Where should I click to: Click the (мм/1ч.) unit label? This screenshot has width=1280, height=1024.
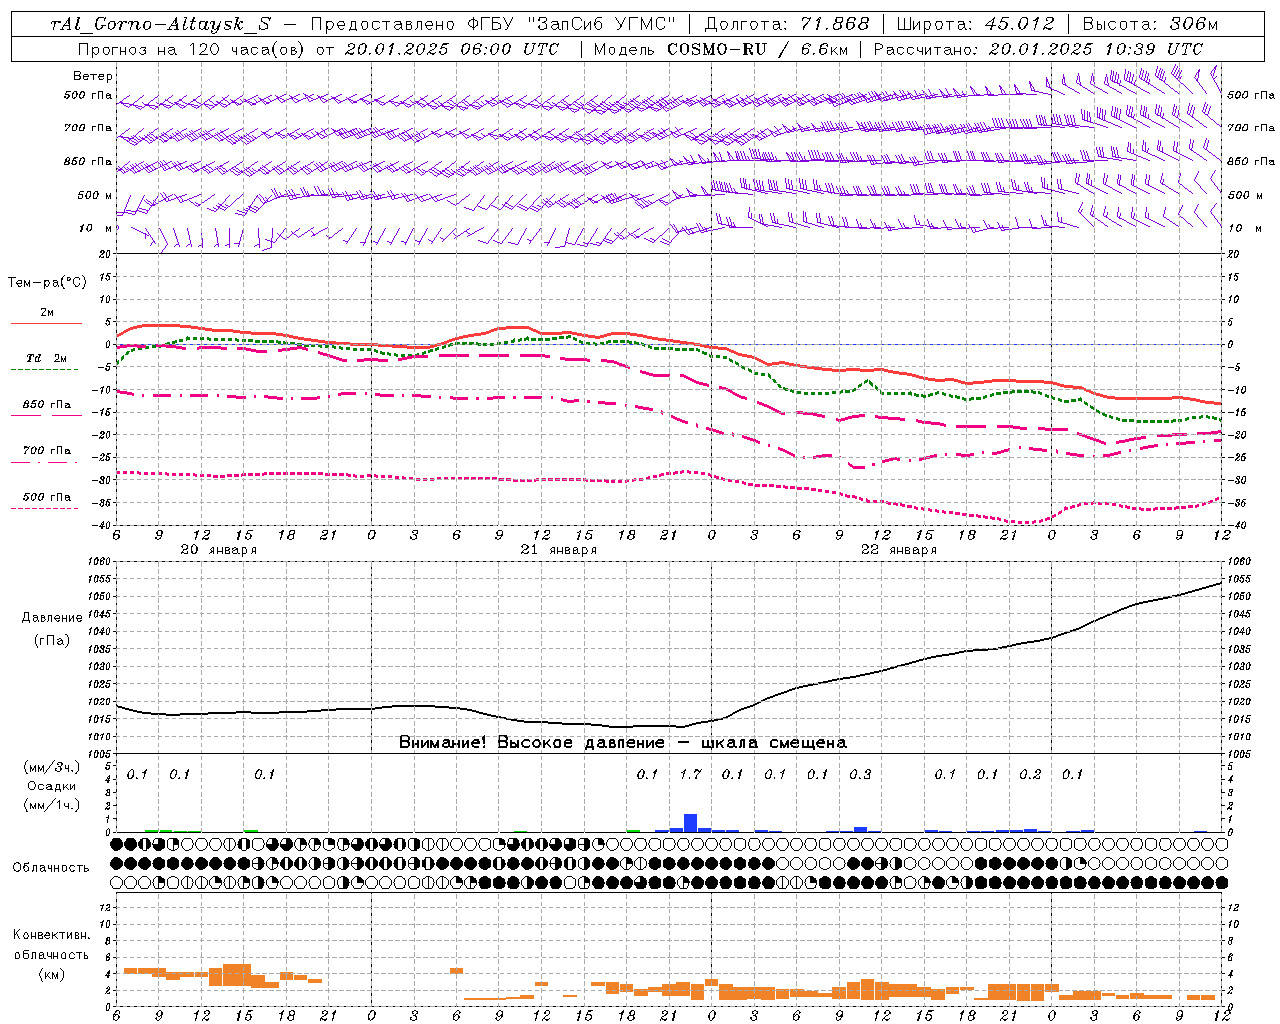[x=51, y=805]
